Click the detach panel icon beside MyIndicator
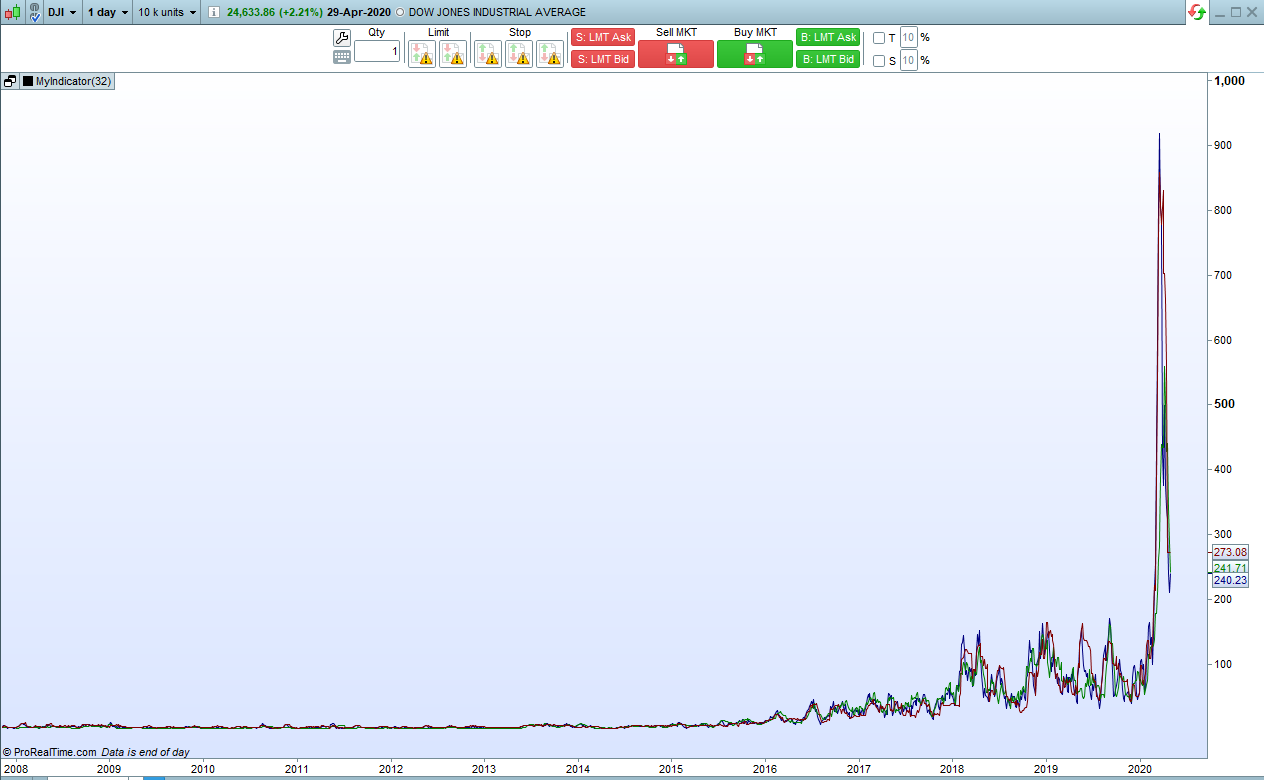Image resolution: width=1264 pixels, height=780 pixels. click(10, 81)
